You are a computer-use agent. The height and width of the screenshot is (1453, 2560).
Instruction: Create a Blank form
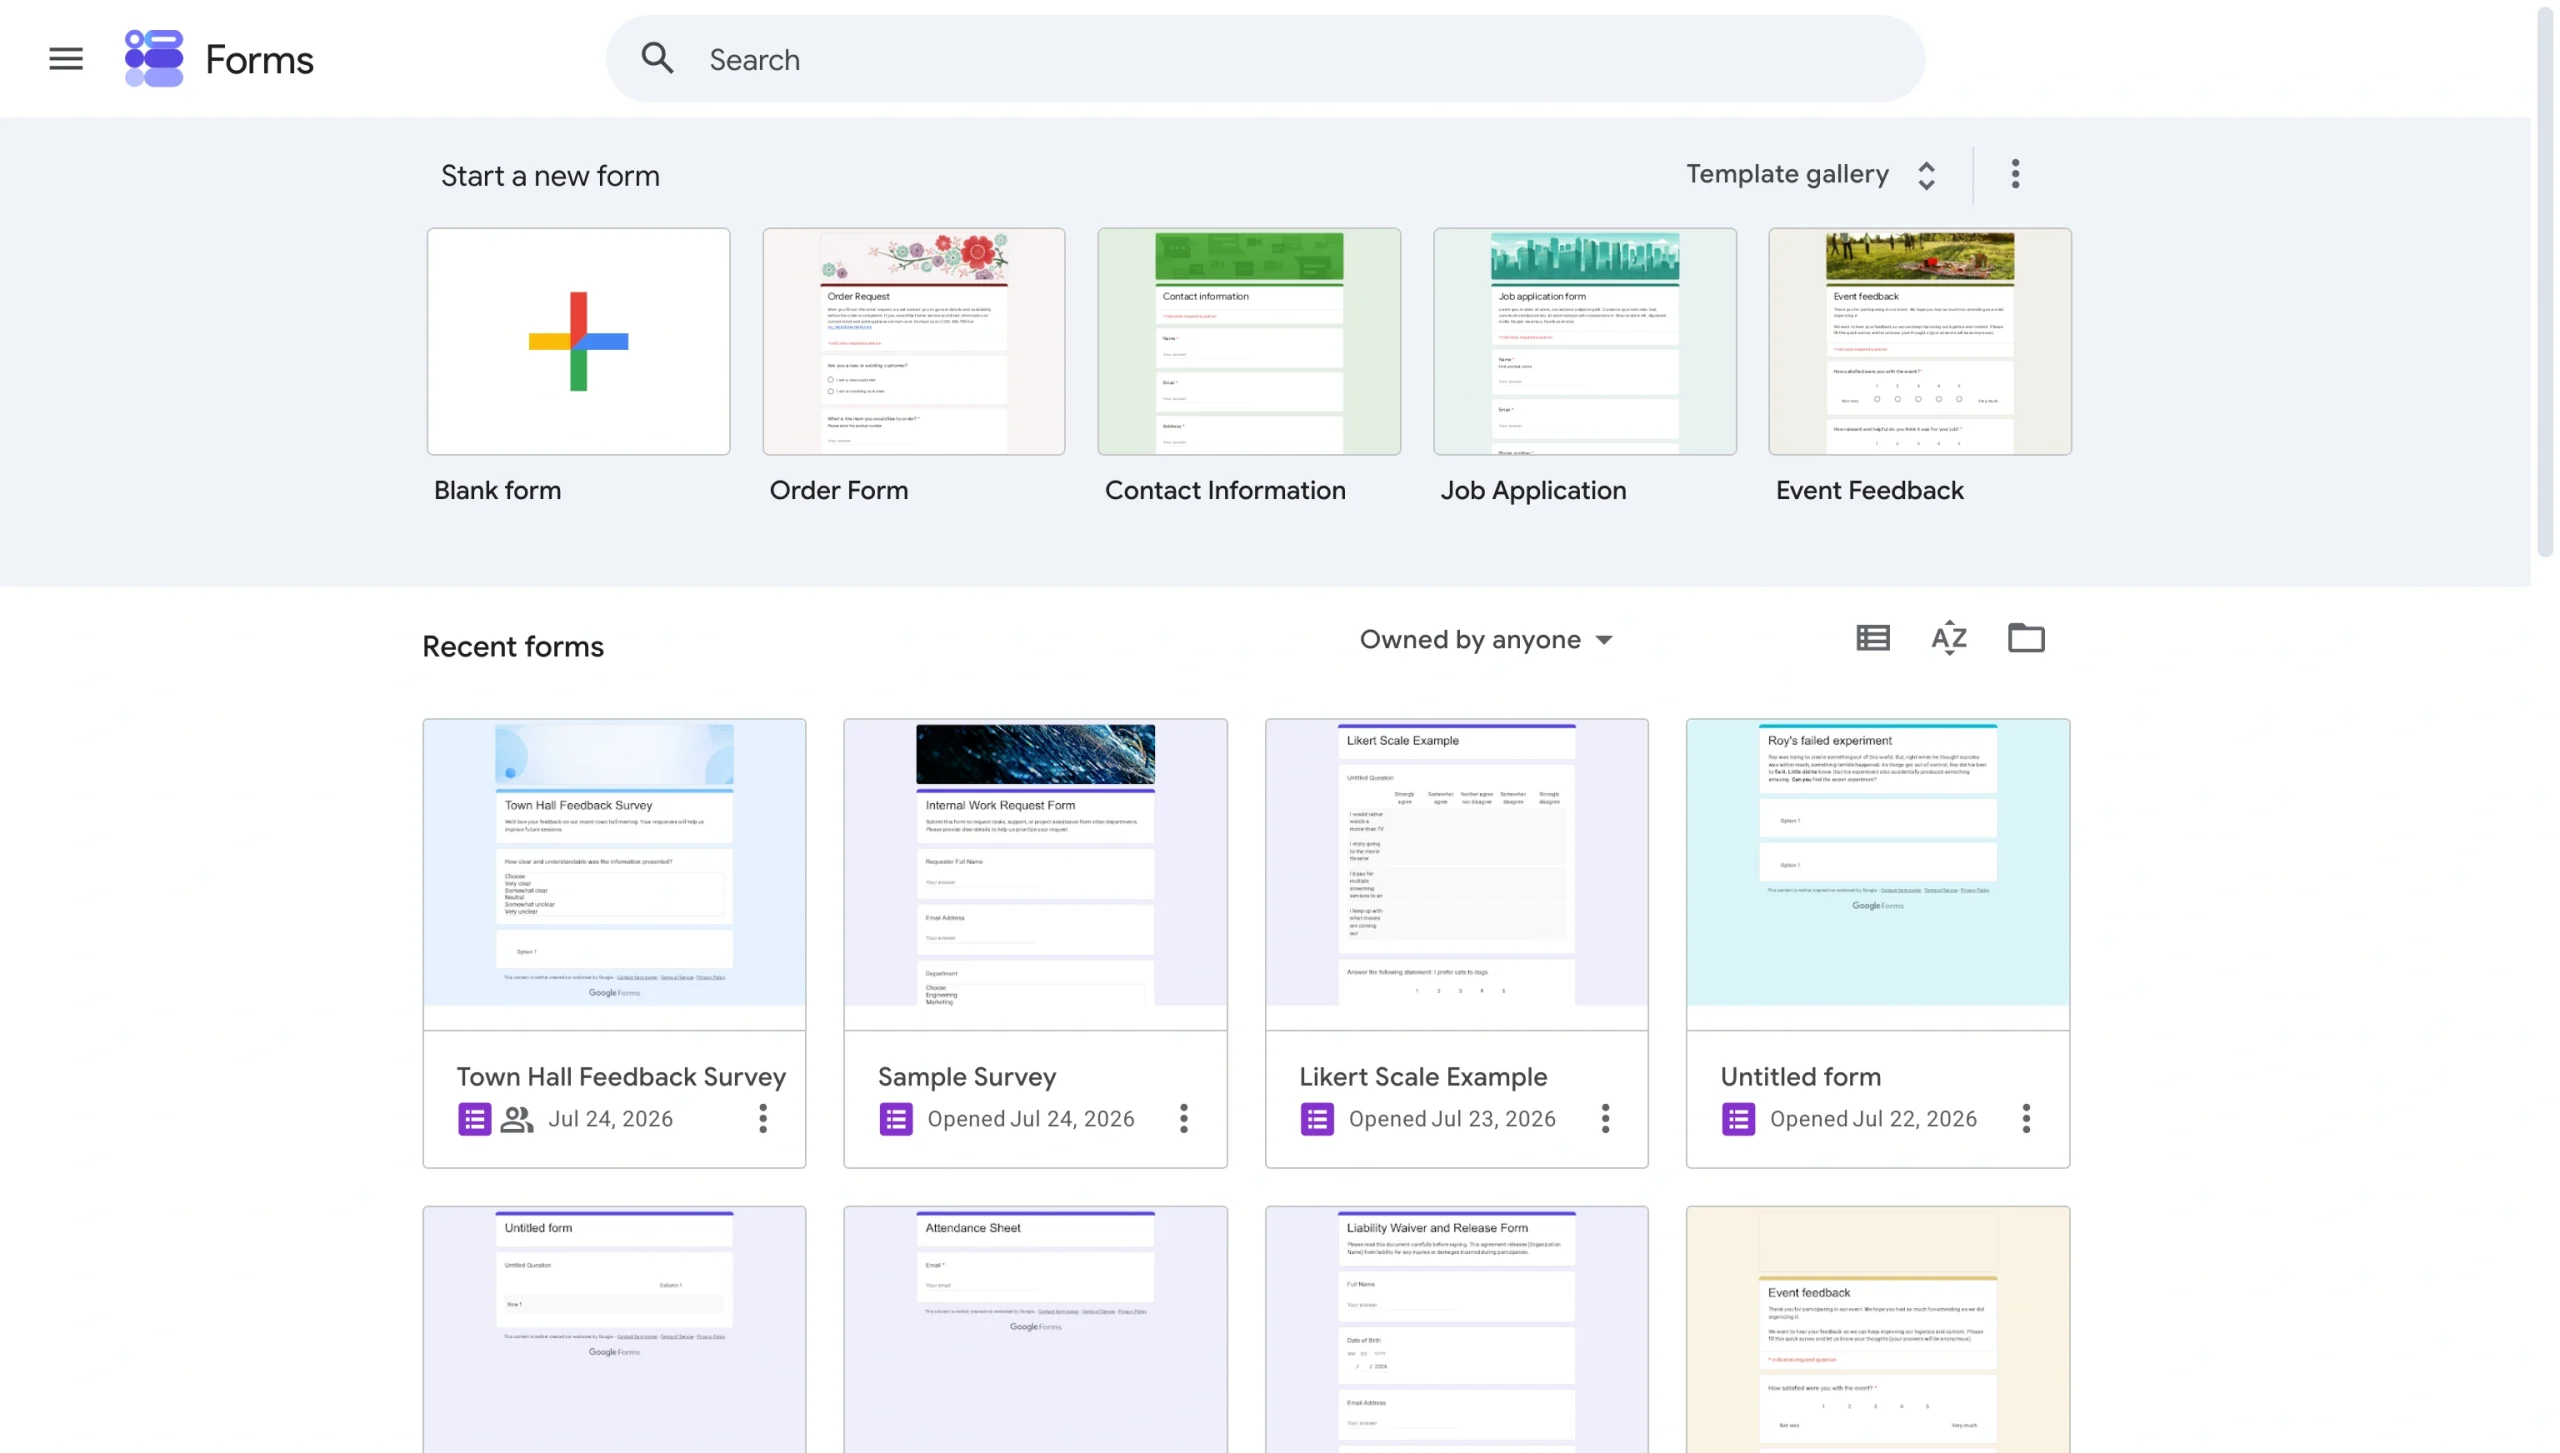click(578, 341)
